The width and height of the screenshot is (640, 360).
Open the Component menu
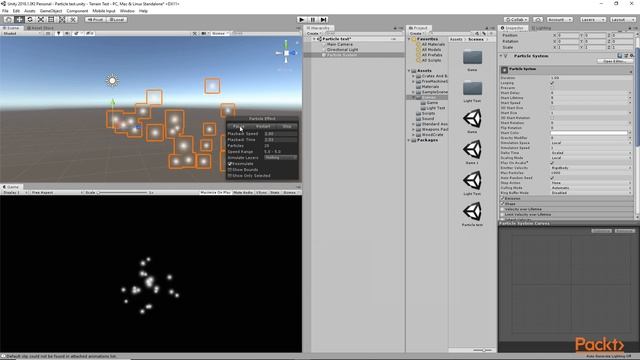click(77, 11)
